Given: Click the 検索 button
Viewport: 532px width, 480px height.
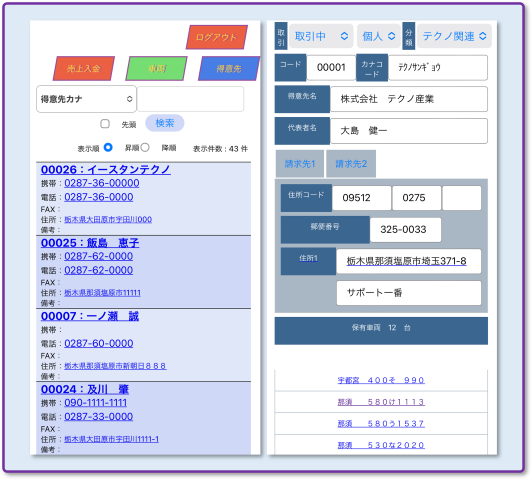Looking at the screenshot, I should point(165,123).
